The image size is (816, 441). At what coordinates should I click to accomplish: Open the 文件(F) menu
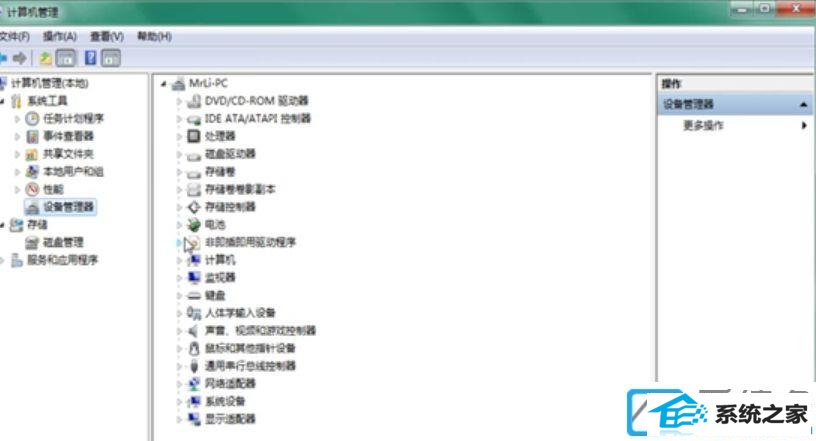(x=15, y=36)
